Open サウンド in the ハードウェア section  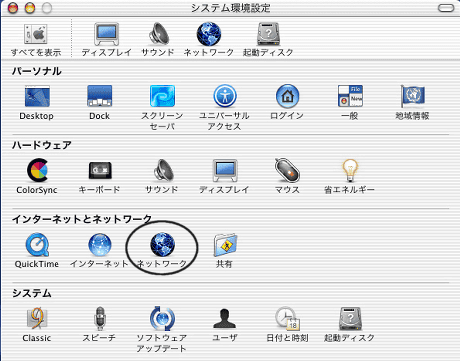pos(164,170)
